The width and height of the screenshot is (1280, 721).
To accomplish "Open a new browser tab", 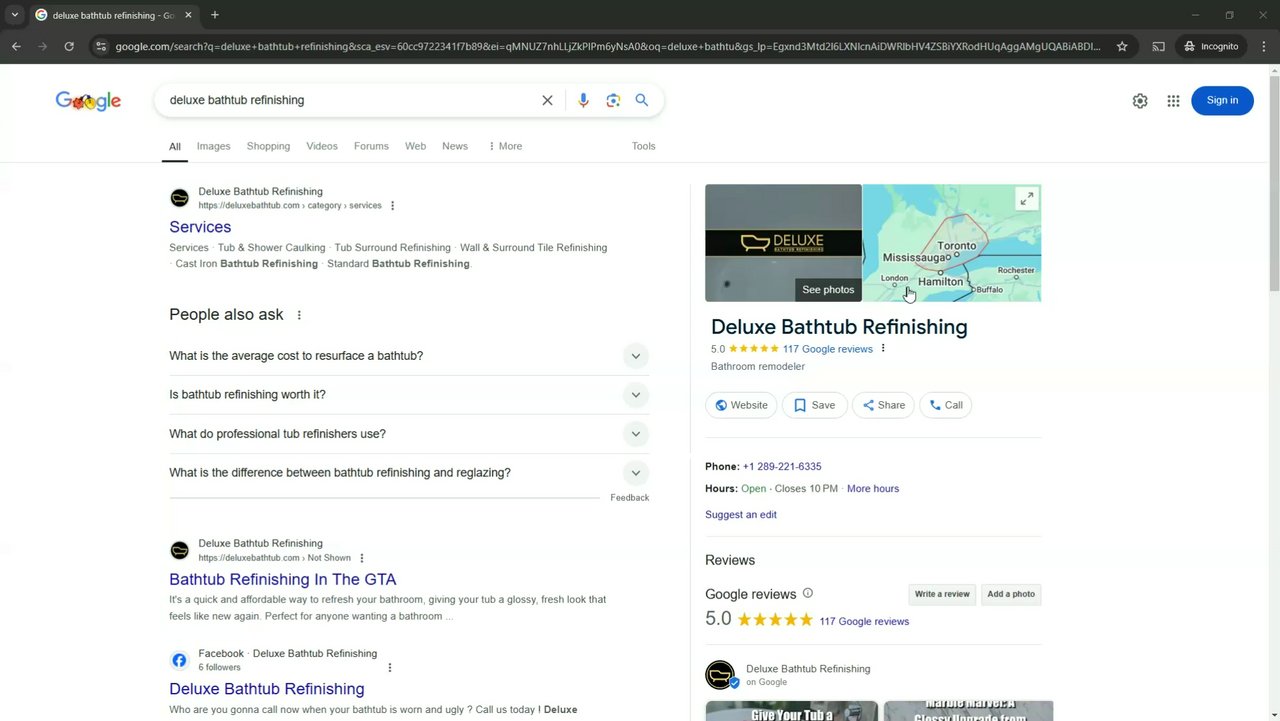I will tap(215, 15).
